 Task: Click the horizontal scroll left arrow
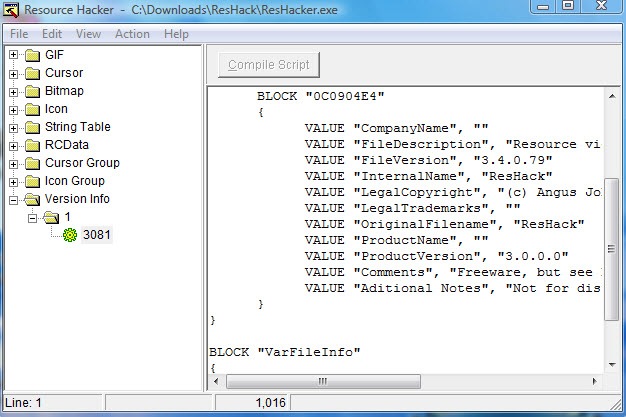tap(216, 381)
